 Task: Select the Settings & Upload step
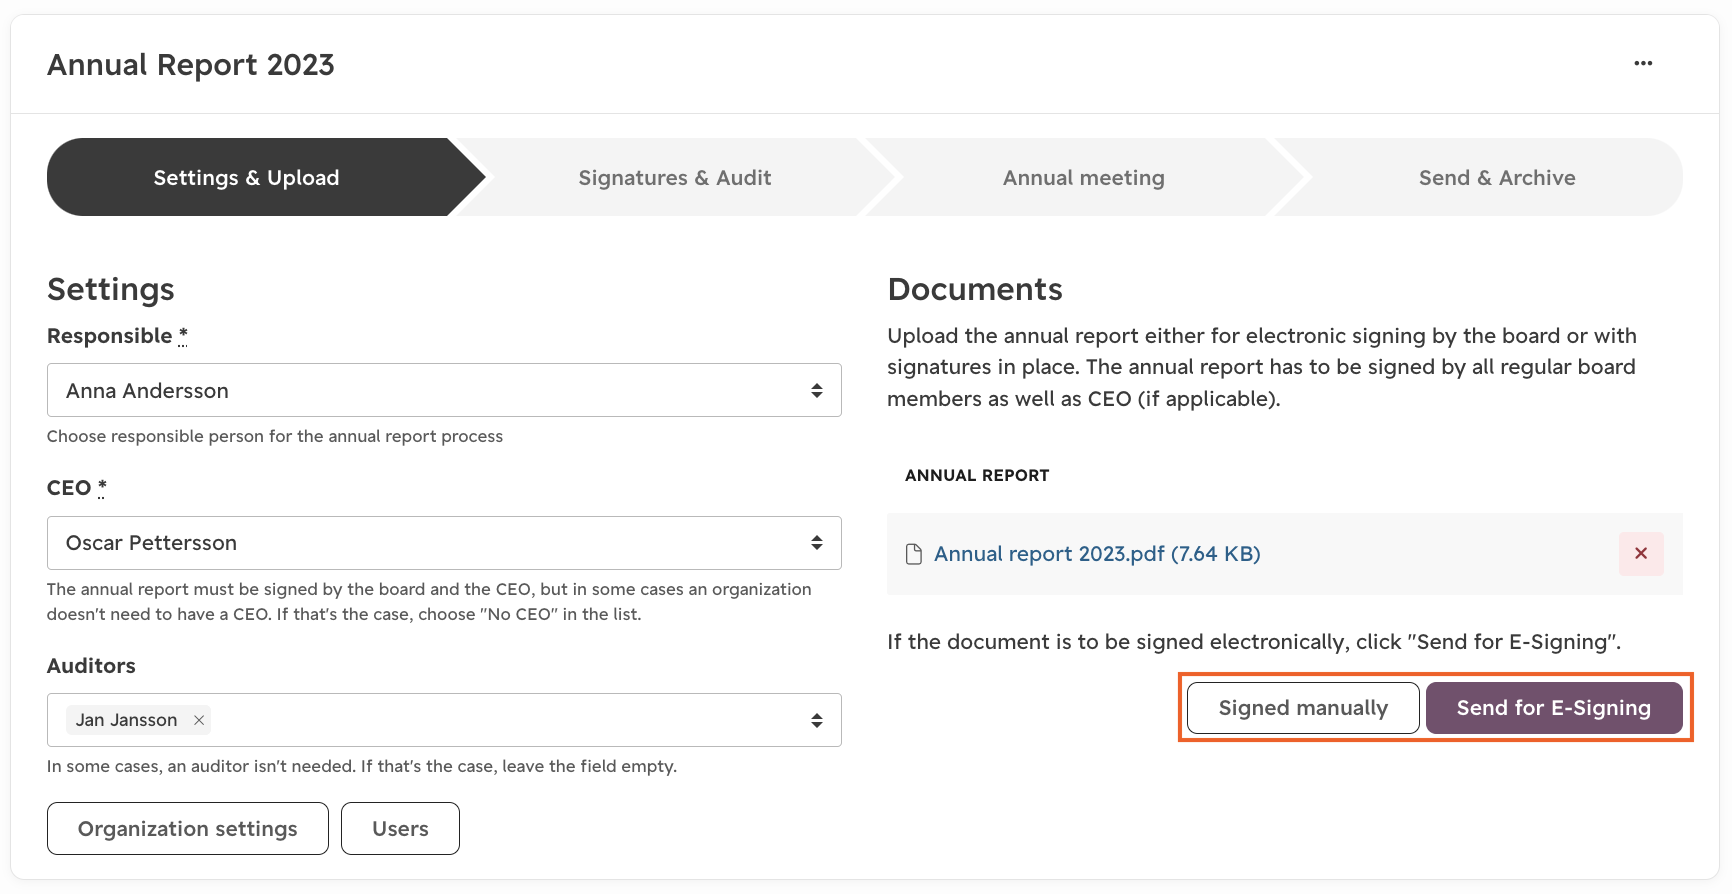[247, 177]
